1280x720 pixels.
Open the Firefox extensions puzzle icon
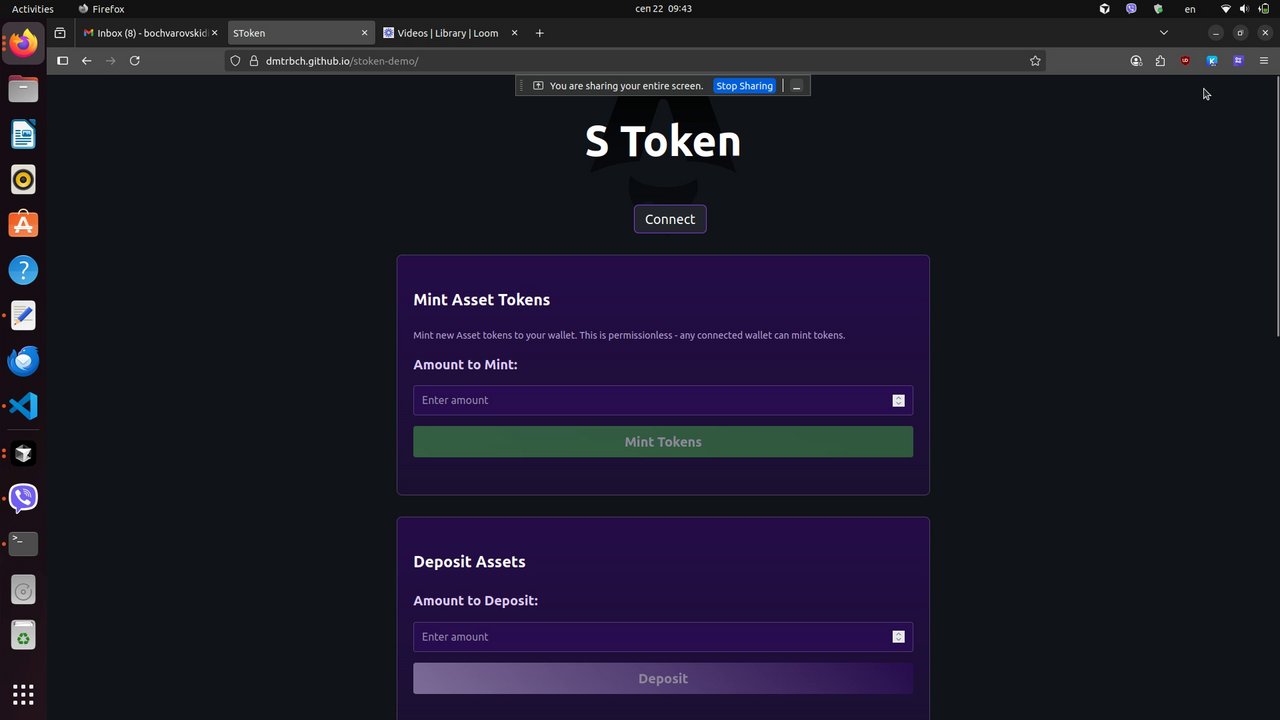click(x=1160, y=61)
